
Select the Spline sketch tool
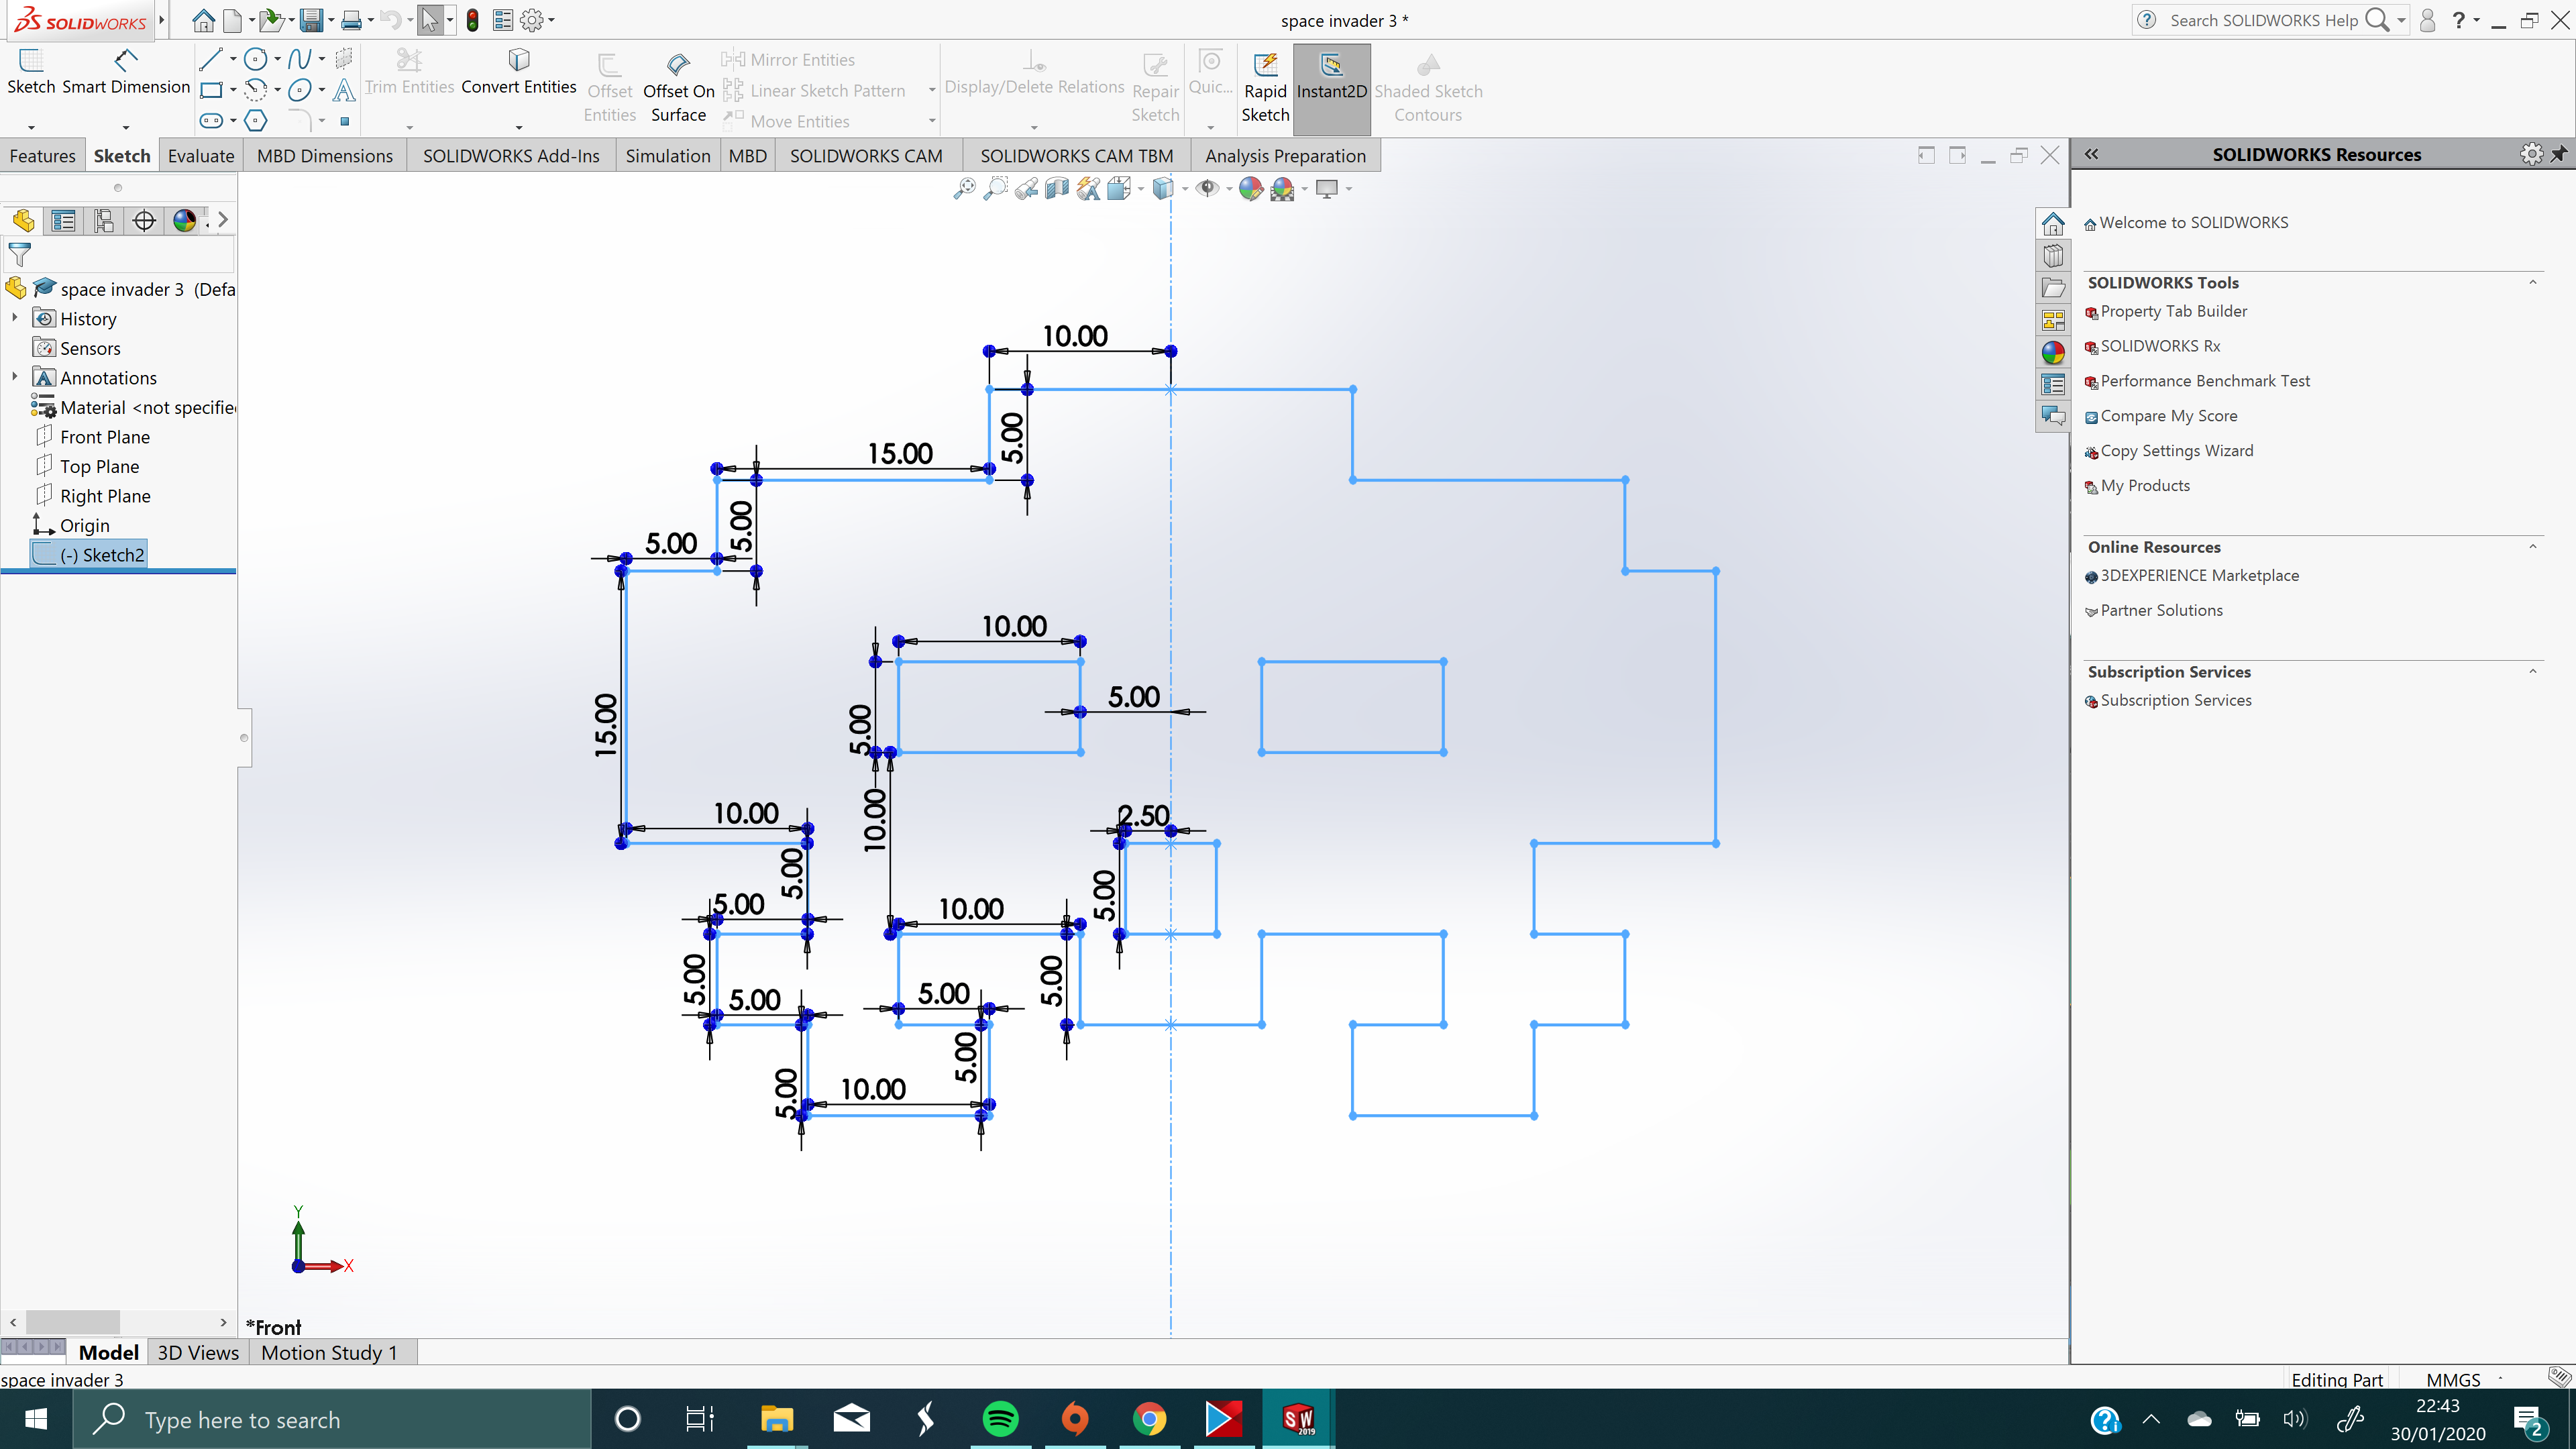tap(299, 59)
